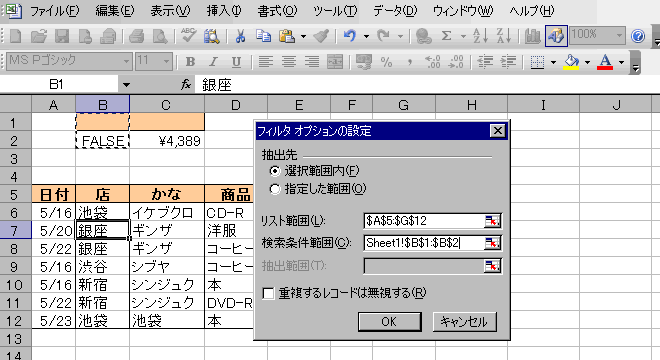Expand the Name Box dropdown arrow
The height and width of the screenshot is (360, 660).
(126, 85)
